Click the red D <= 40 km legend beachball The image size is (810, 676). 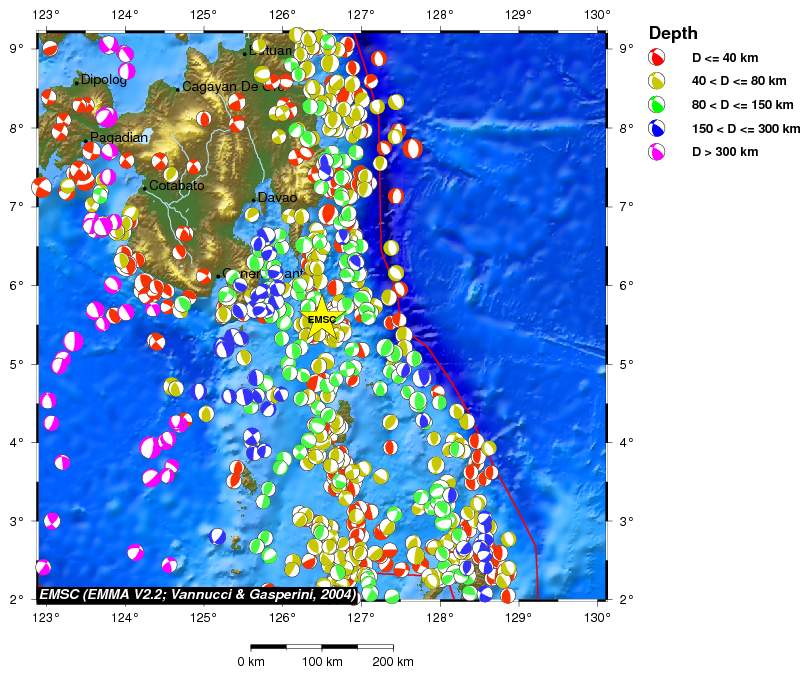pos(657,58)
